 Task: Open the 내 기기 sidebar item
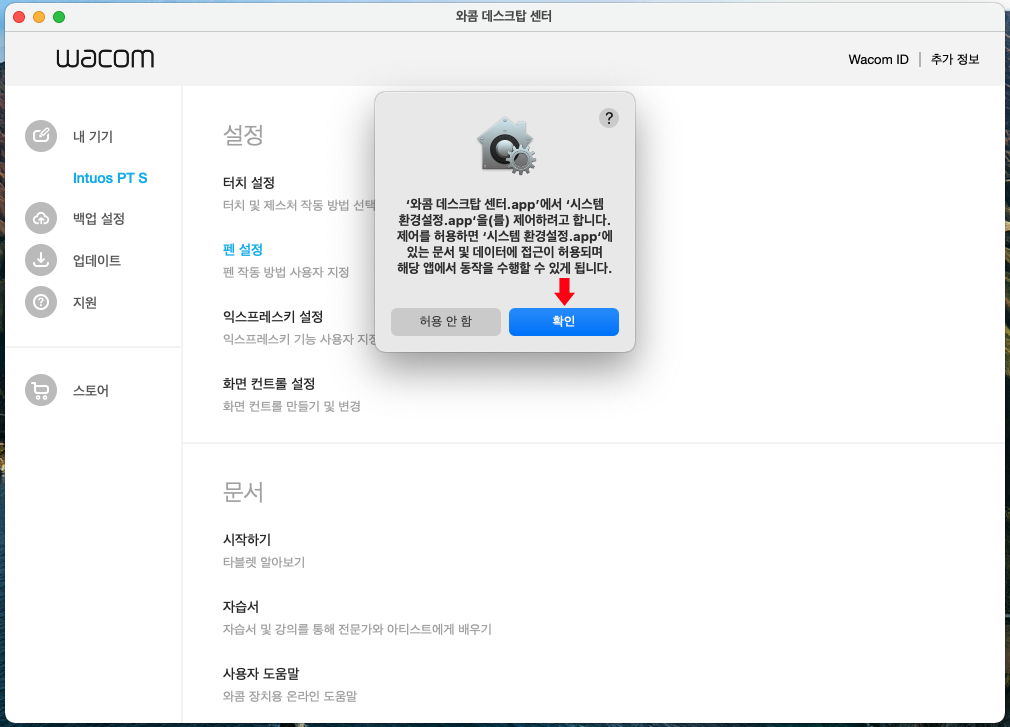click(x=93, y=137)
